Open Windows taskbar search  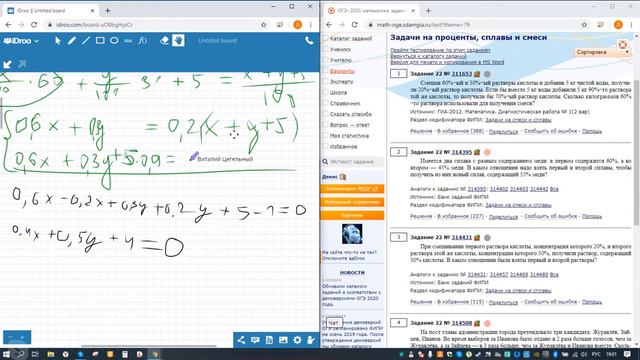20,354
